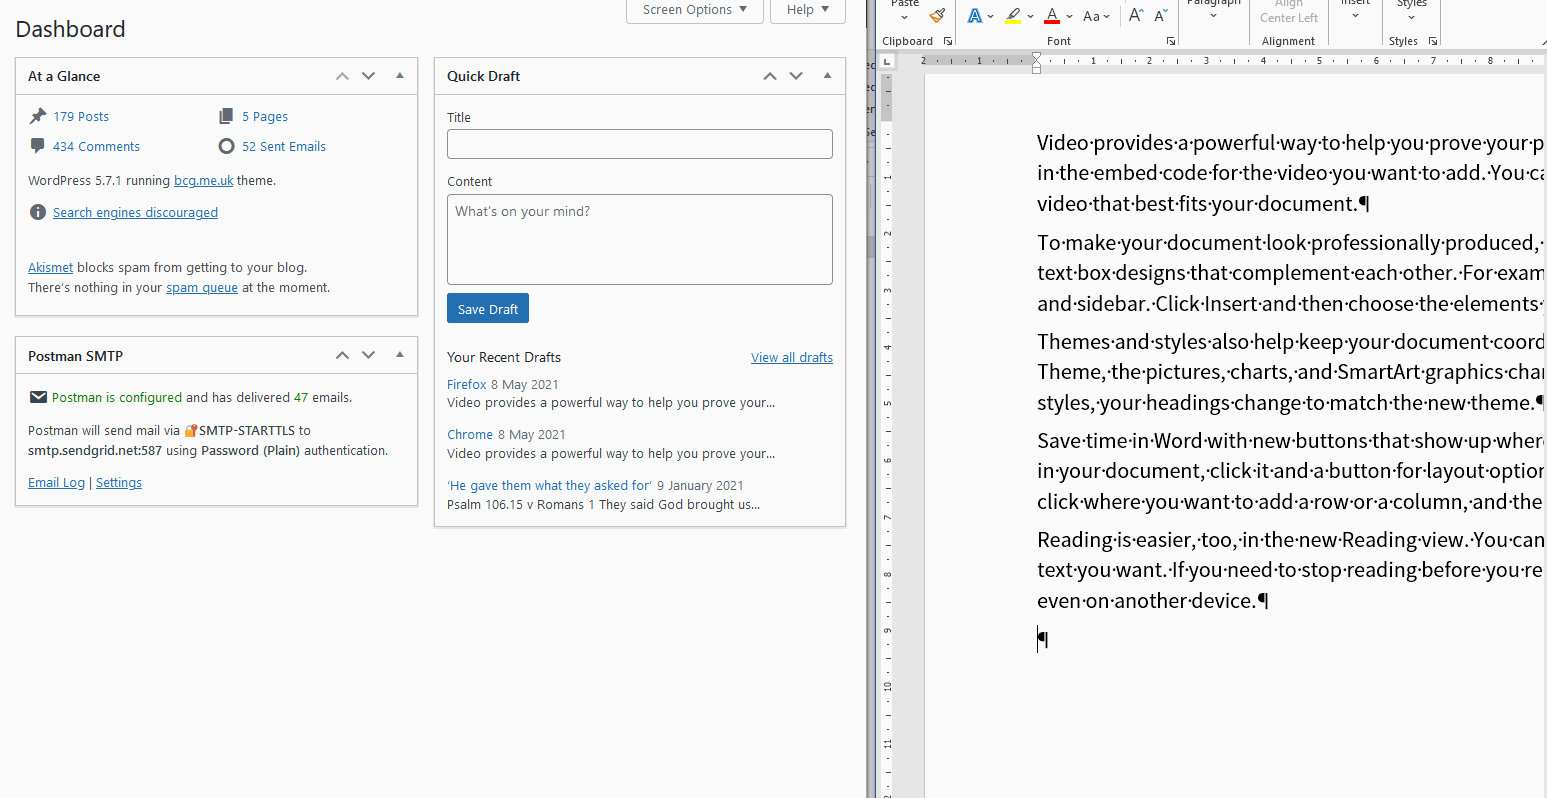Select the Format Painter tool
Image resolution: width=1547 pixels, height=798 pixels.
click(x=937, y=15)
